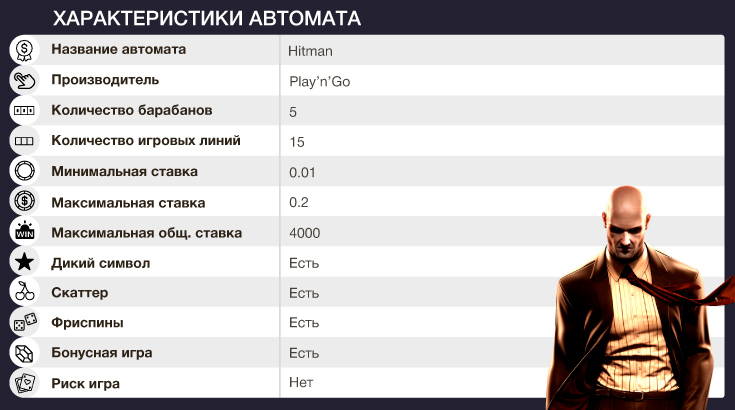
Task: Click the hand icon beside Производитель
Action: point(23,80)
